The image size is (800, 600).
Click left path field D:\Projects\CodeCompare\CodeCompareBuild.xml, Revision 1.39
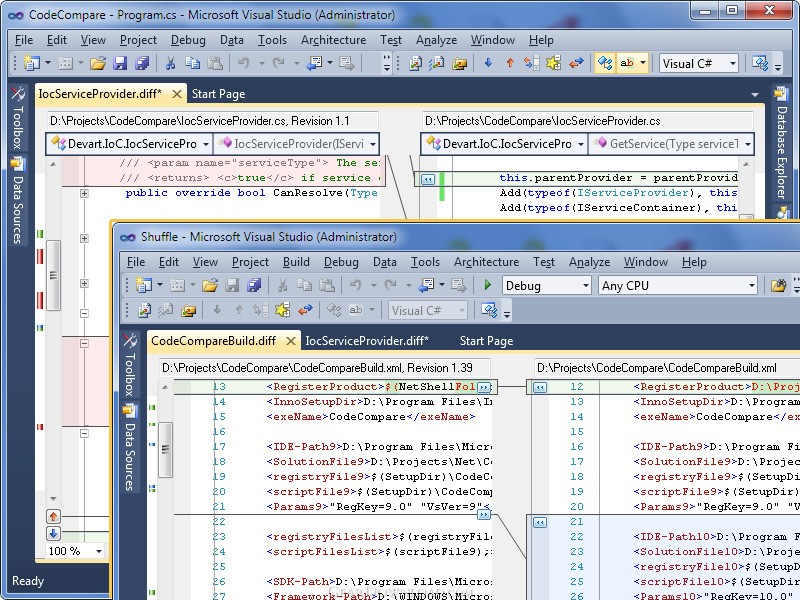coord(324,368)
